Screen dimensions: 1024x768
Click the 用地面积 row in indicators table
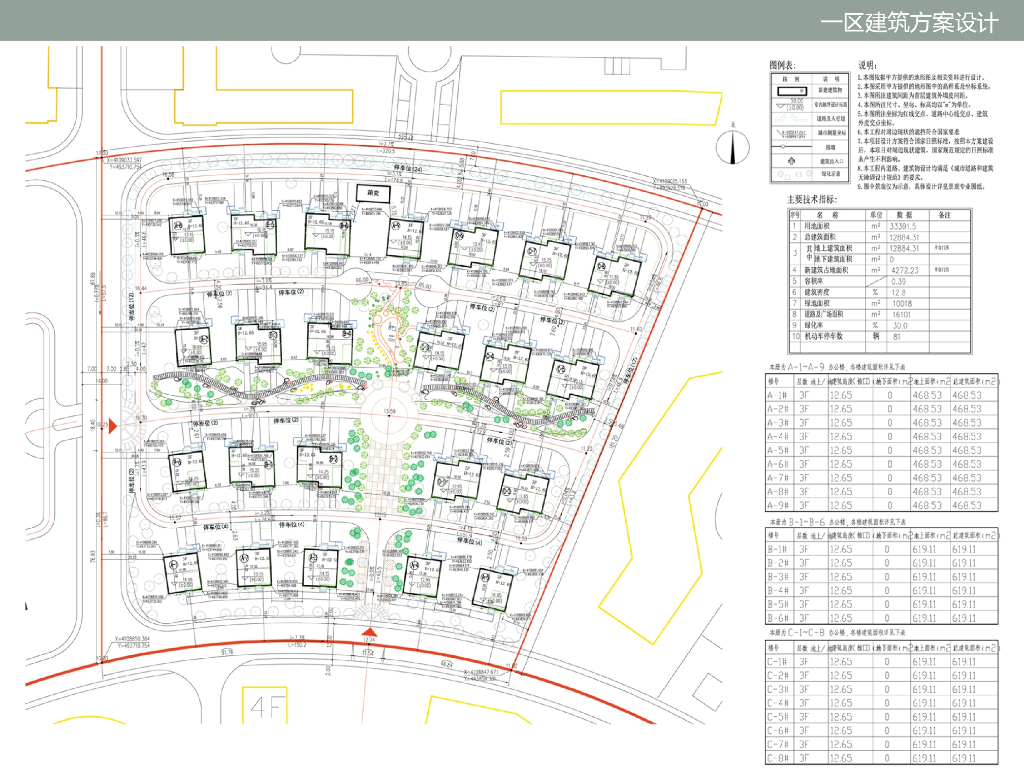coord(880,226)
